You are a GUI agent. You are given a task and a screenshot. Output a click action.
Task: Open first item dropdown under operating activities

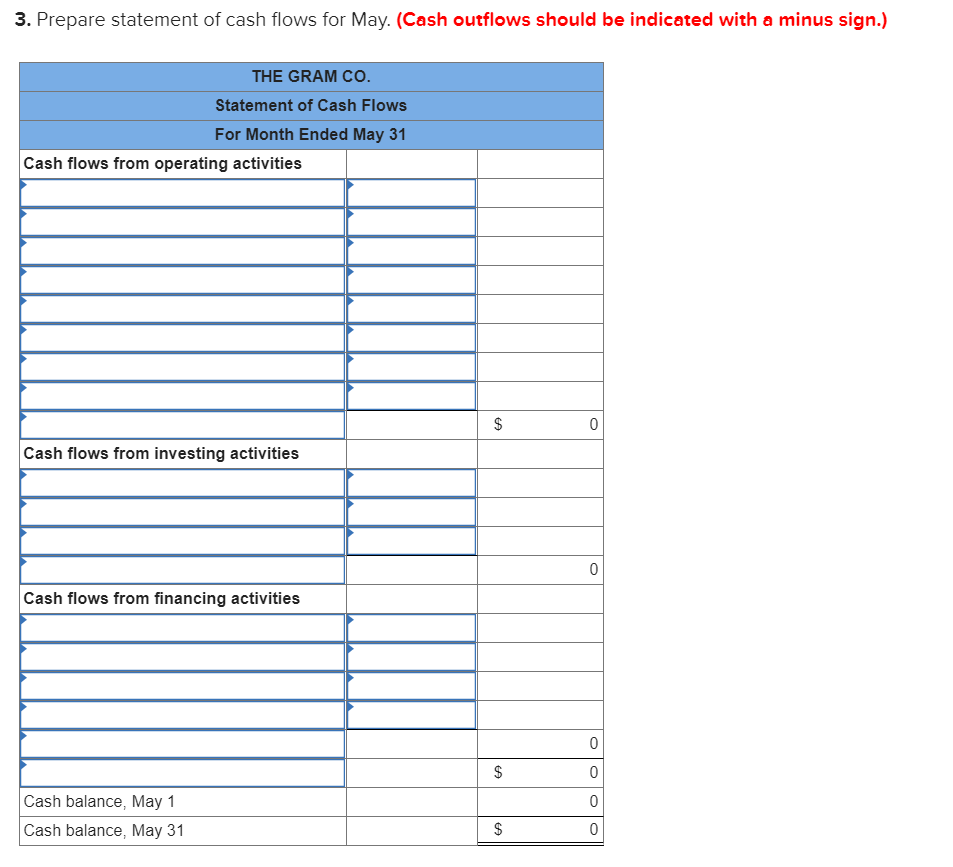[x=182, y=193]
